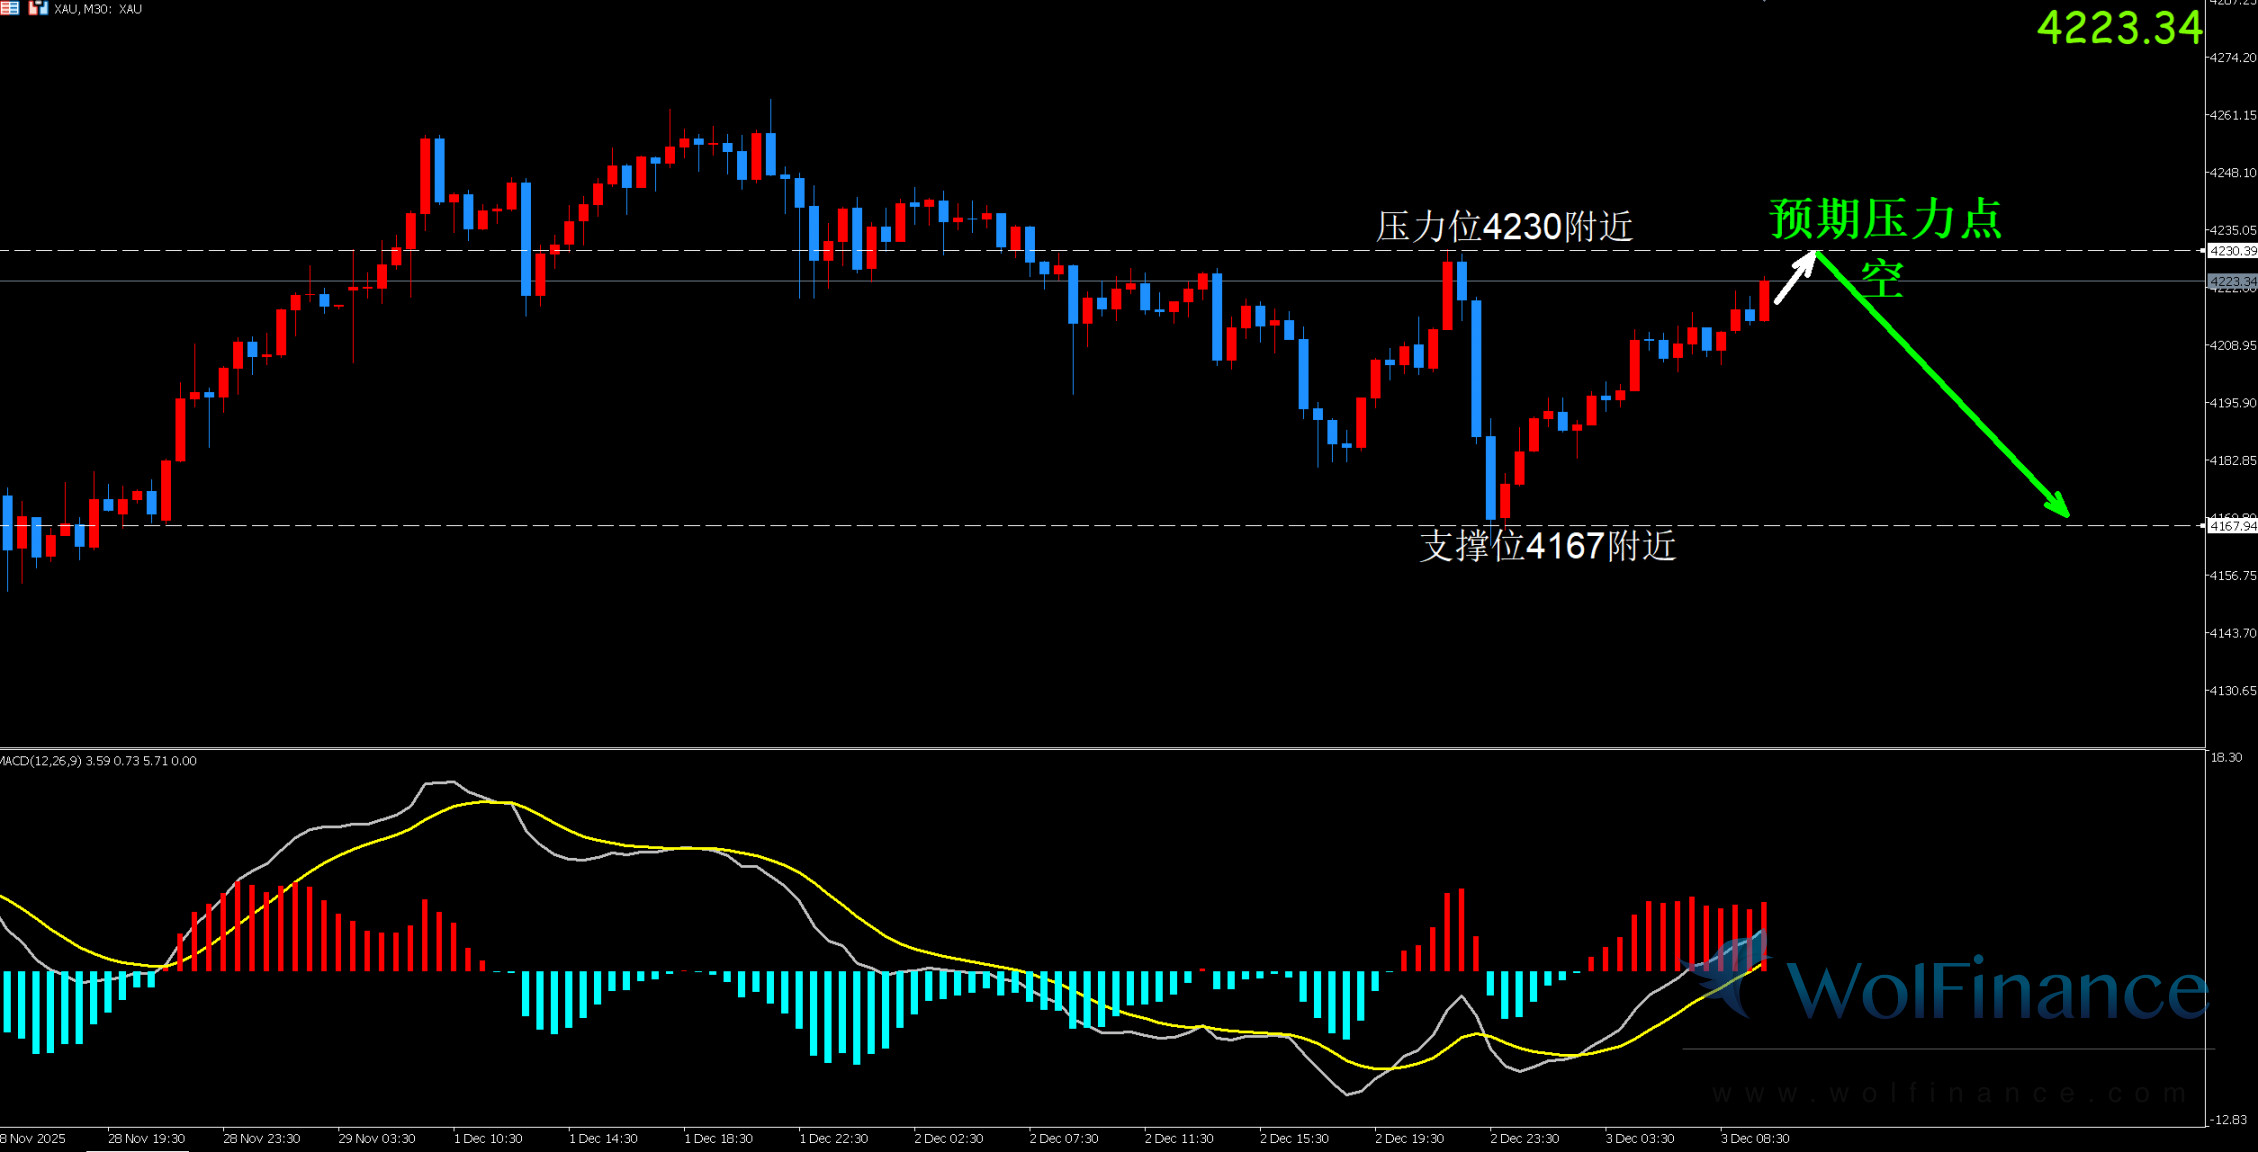2258x1152 pixels.
Task: Click the 3 Dec 08:30 time label
Action: [x=1755, y=1139]
